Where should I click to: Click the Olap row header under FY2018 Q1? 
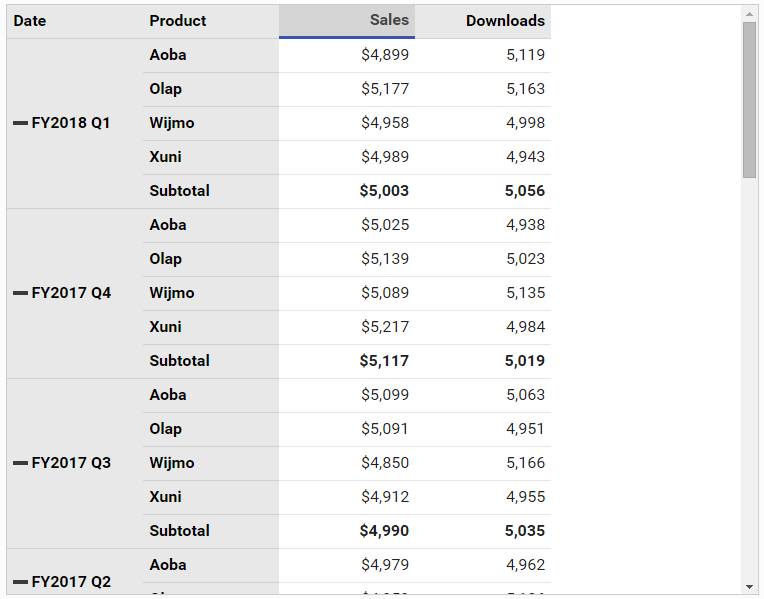[210, 89]
